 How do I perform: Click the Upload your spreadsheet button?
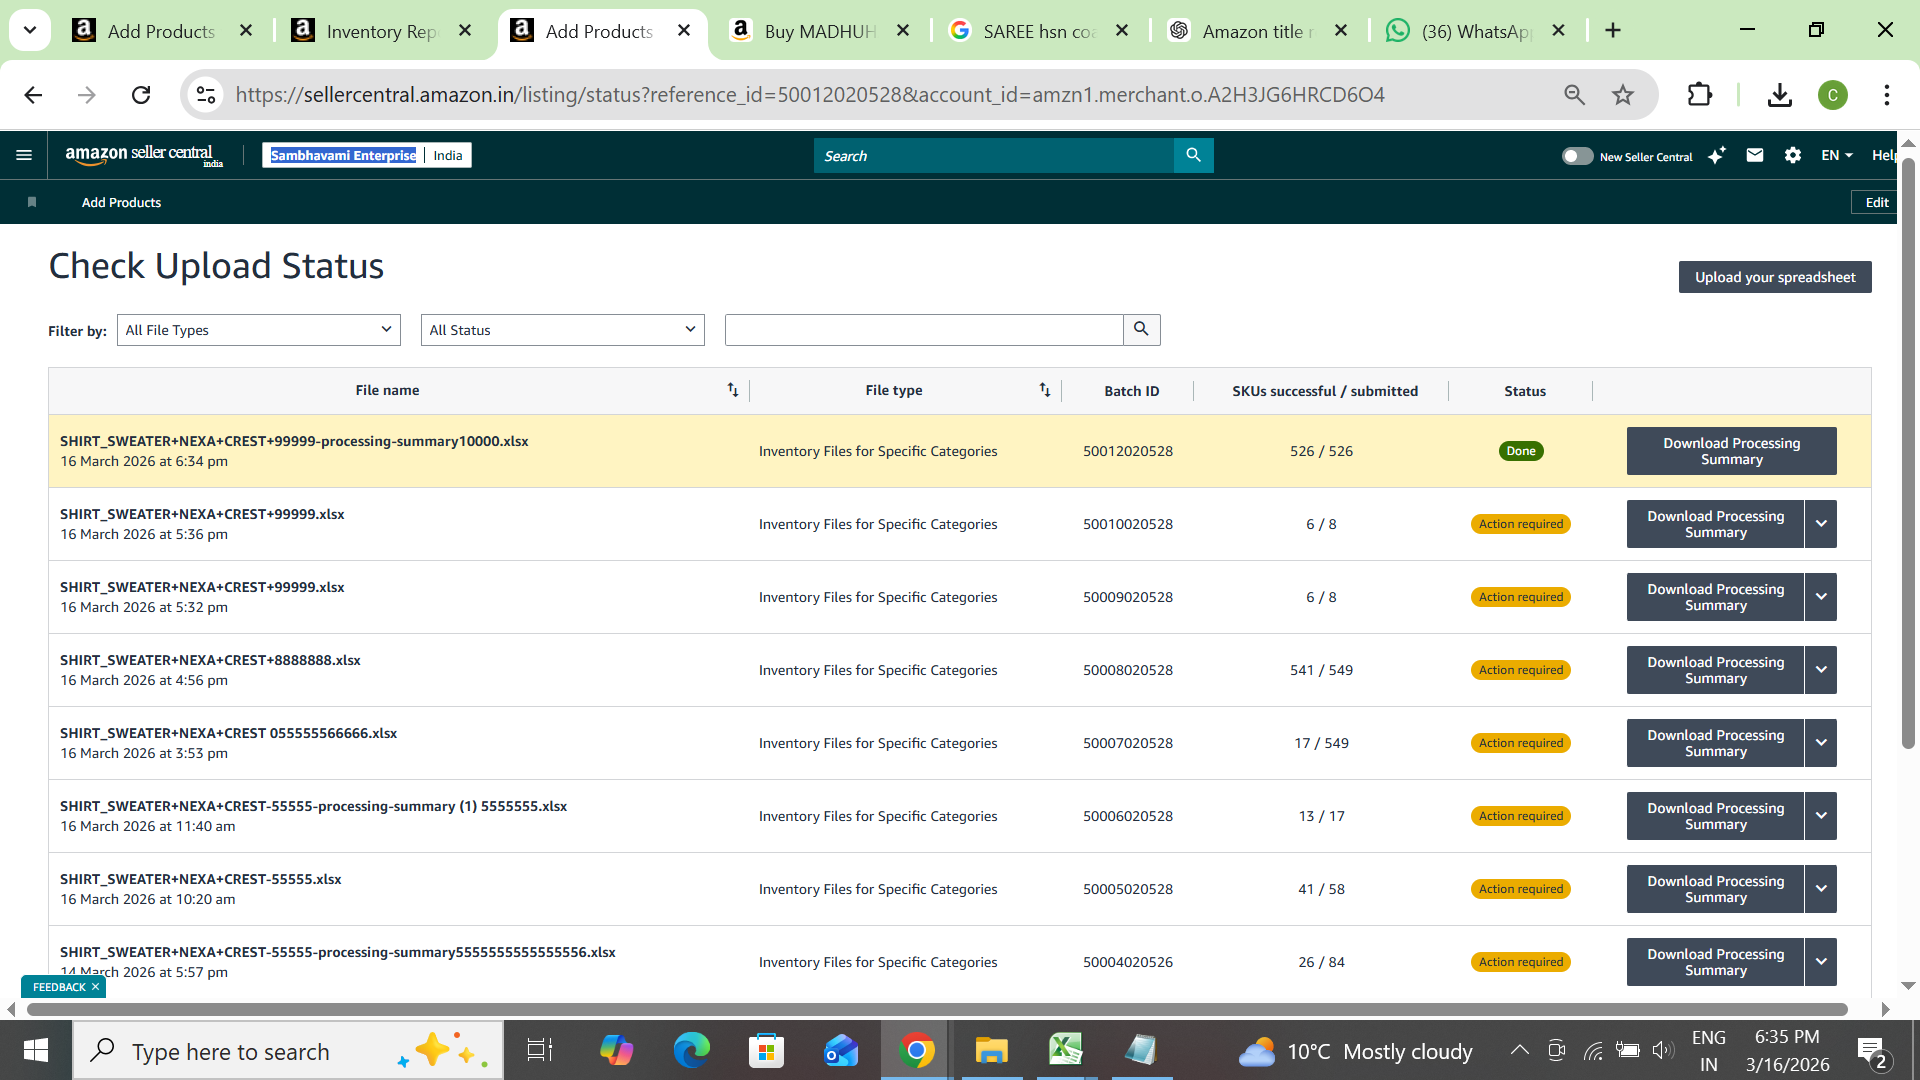tap(1774, 277)
